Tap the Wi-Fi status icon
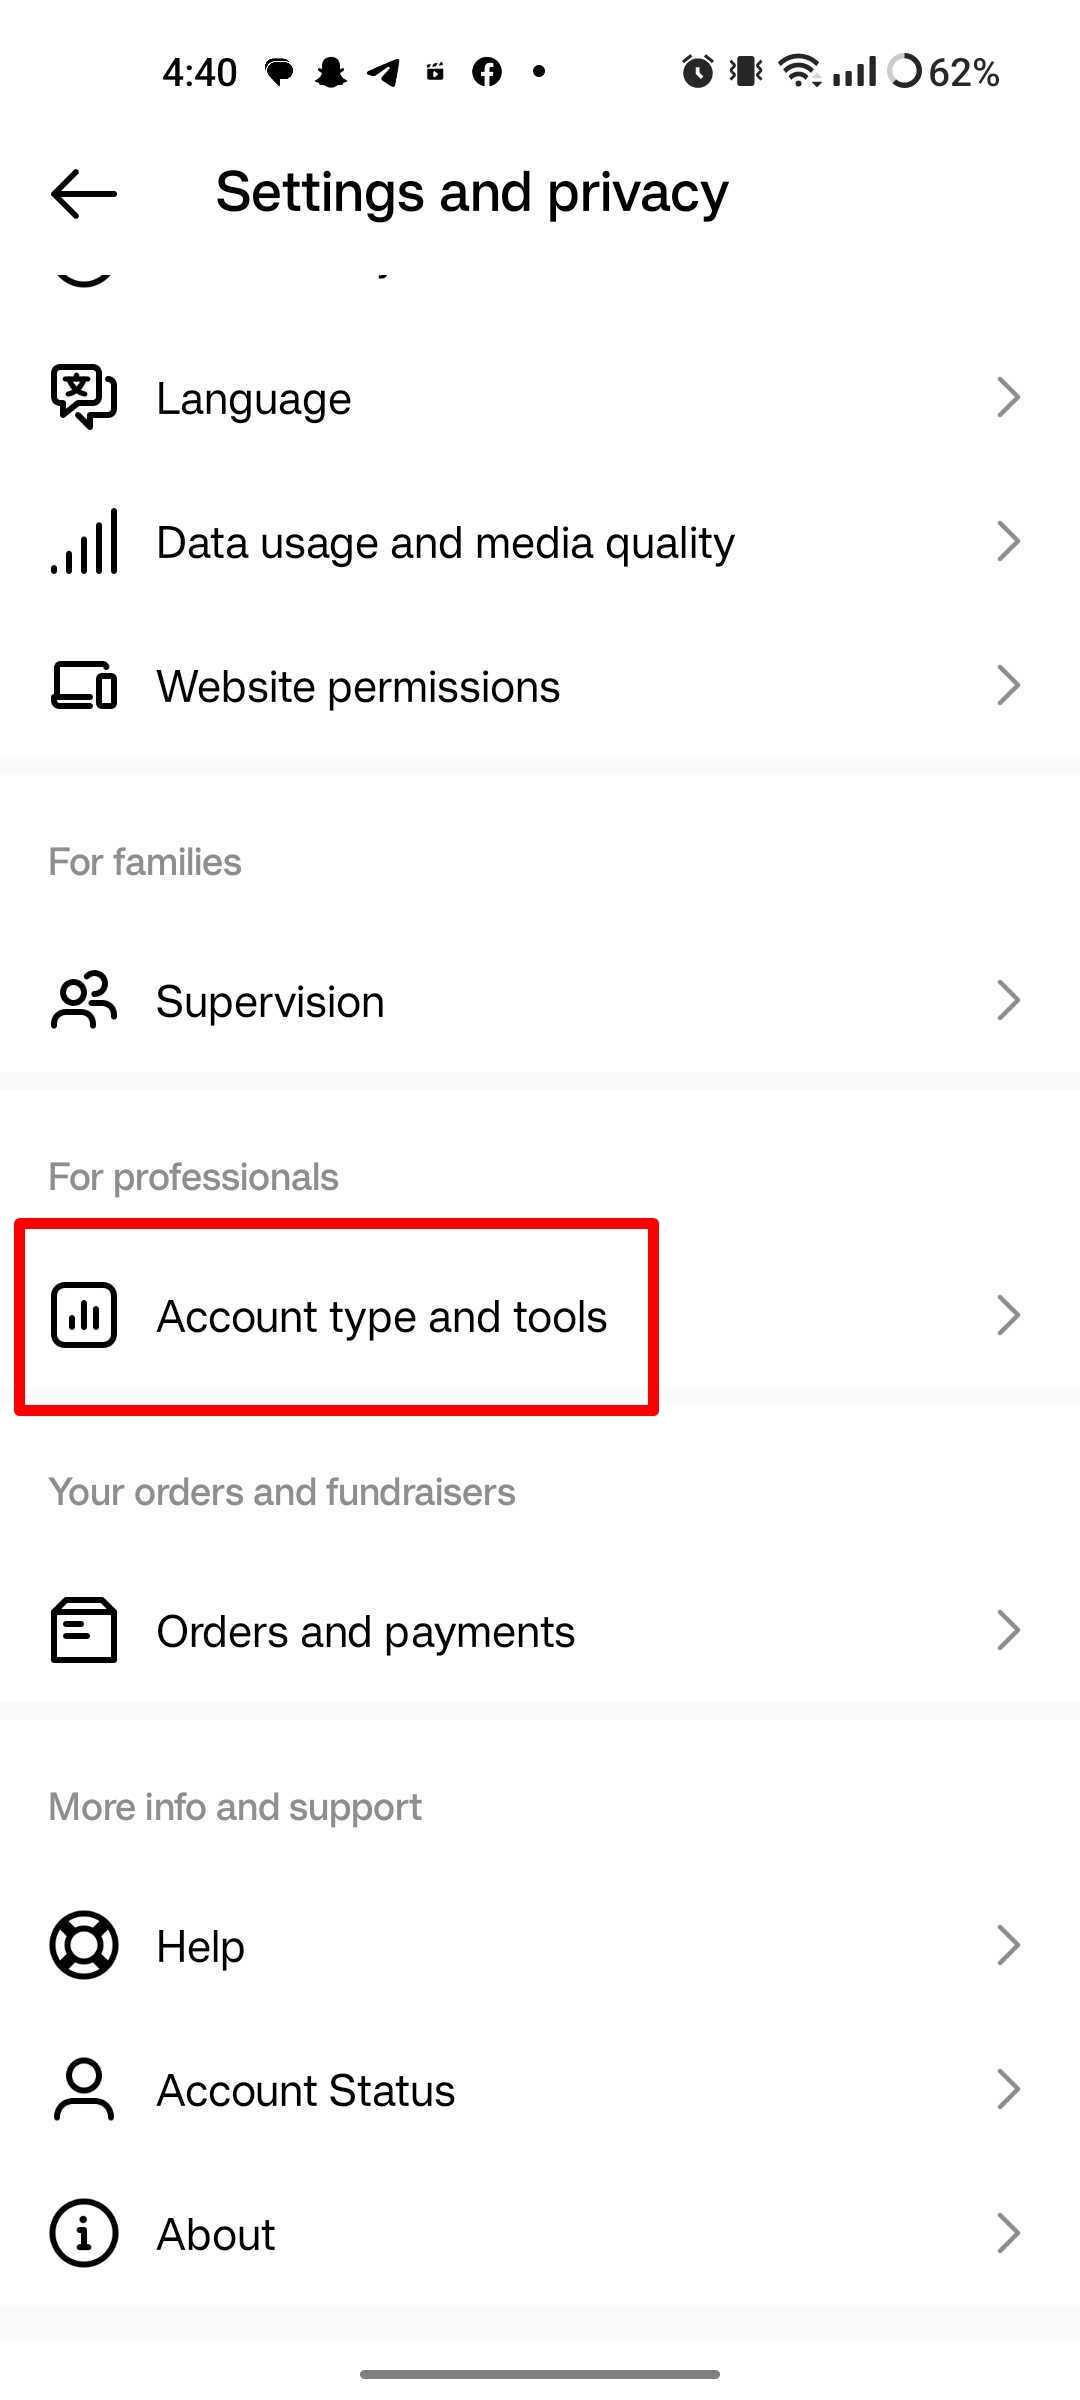The image size is (1080, 2400). 799,70
